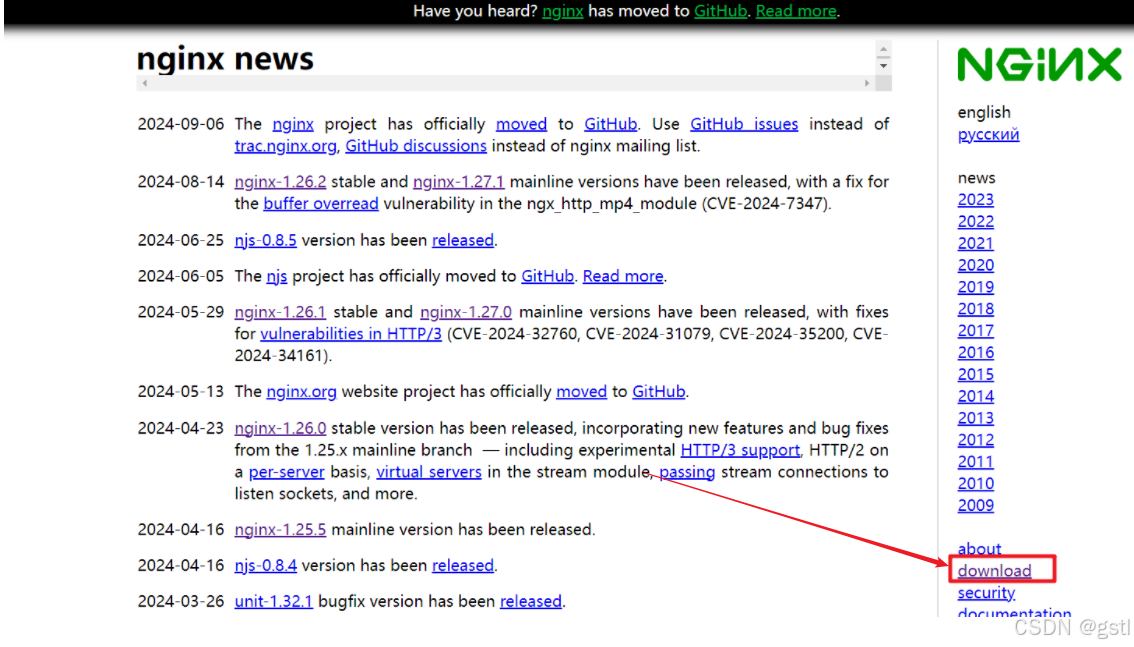Open news archive for 2023
1134x647 pixels.
(975, 199)
